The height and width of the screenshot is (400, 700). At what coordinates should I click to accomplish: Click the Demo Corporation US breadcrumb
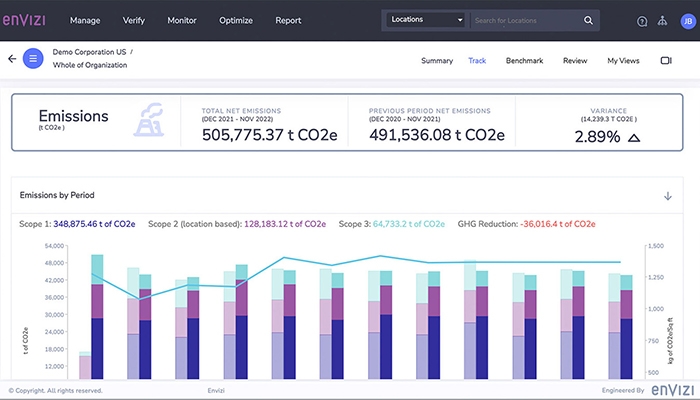click(90, 51)
